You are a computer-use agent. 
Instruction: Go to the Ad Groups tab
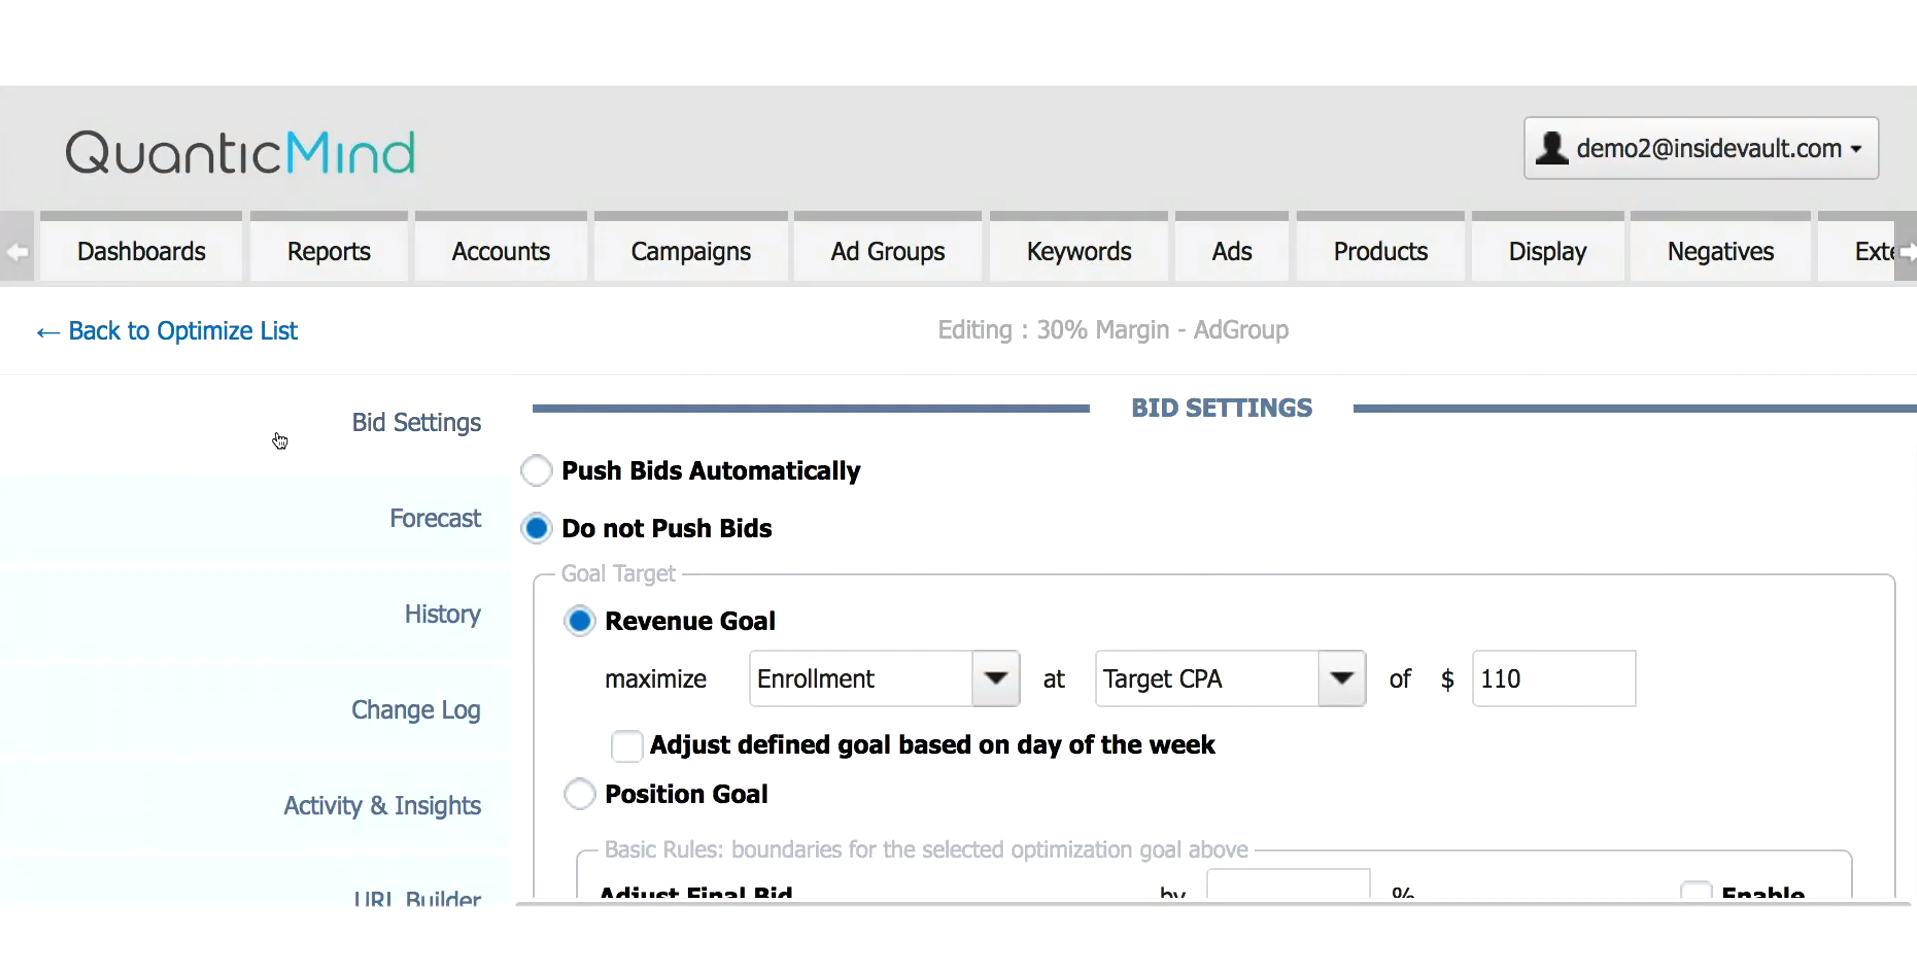[x=887, y=251]
